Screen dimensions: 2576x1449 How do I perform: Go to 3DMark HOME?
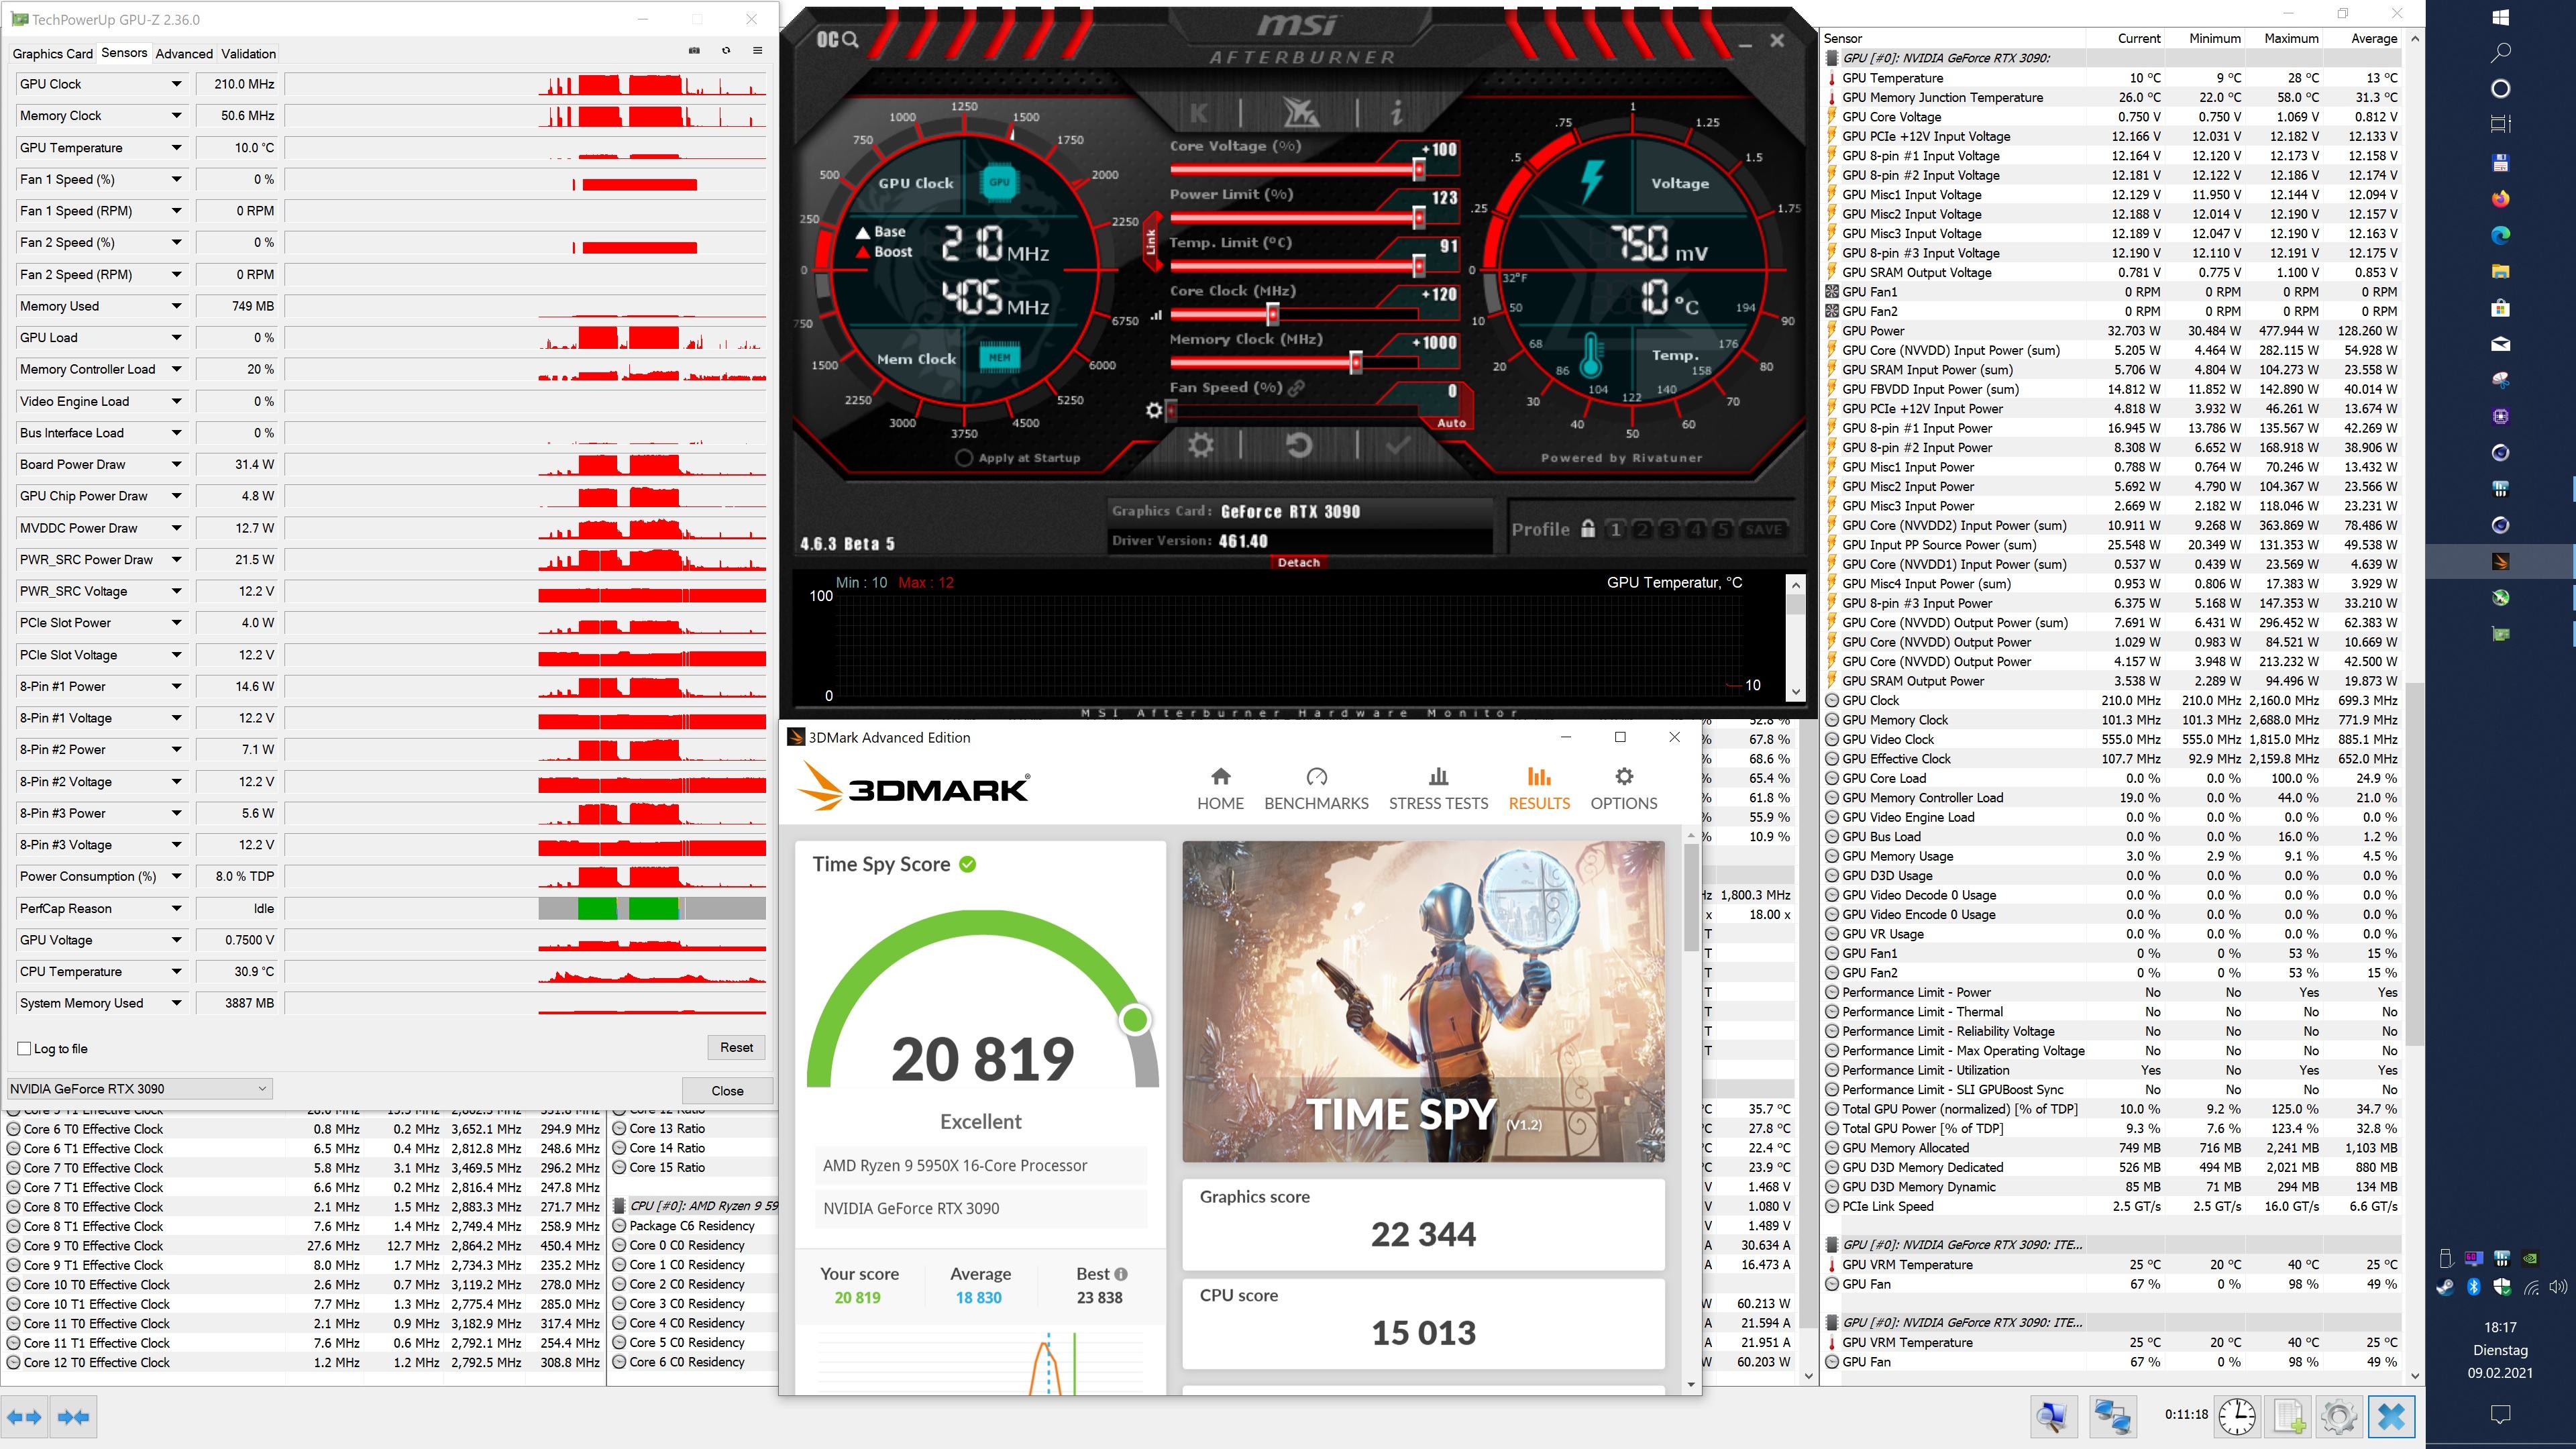(x=1221, y=789)
